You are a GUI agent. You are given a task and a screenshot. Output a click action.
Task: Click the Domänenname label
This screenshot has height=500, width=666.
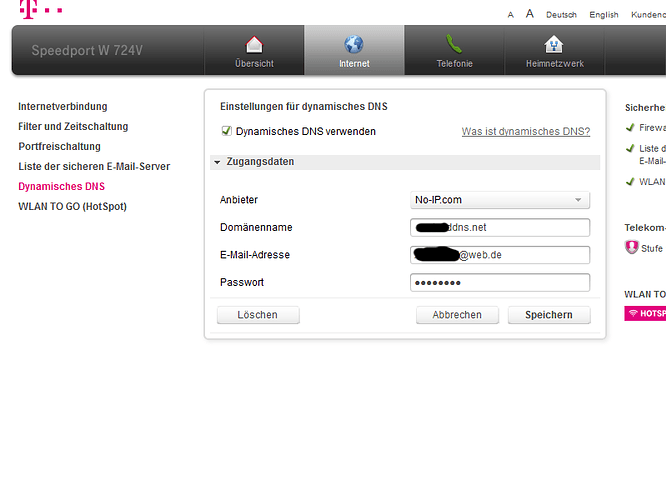[x=256, y=227]
